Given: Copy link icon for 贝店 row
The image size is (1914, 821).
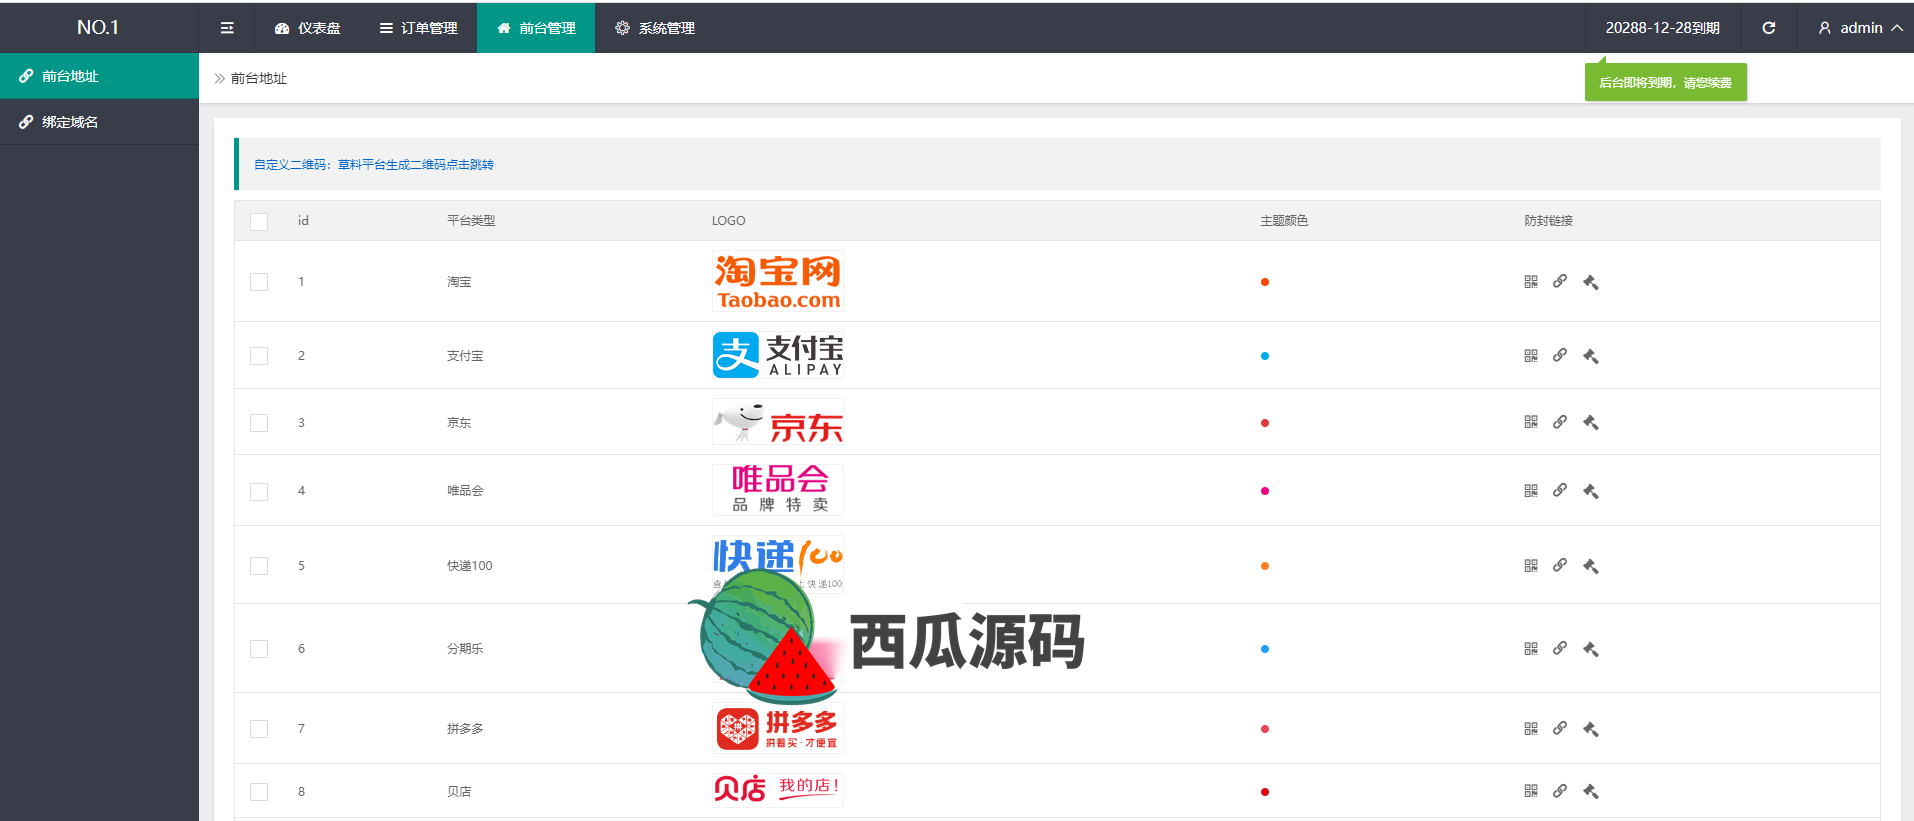Looking at the screenshot, I should (x=1560, y=791).
